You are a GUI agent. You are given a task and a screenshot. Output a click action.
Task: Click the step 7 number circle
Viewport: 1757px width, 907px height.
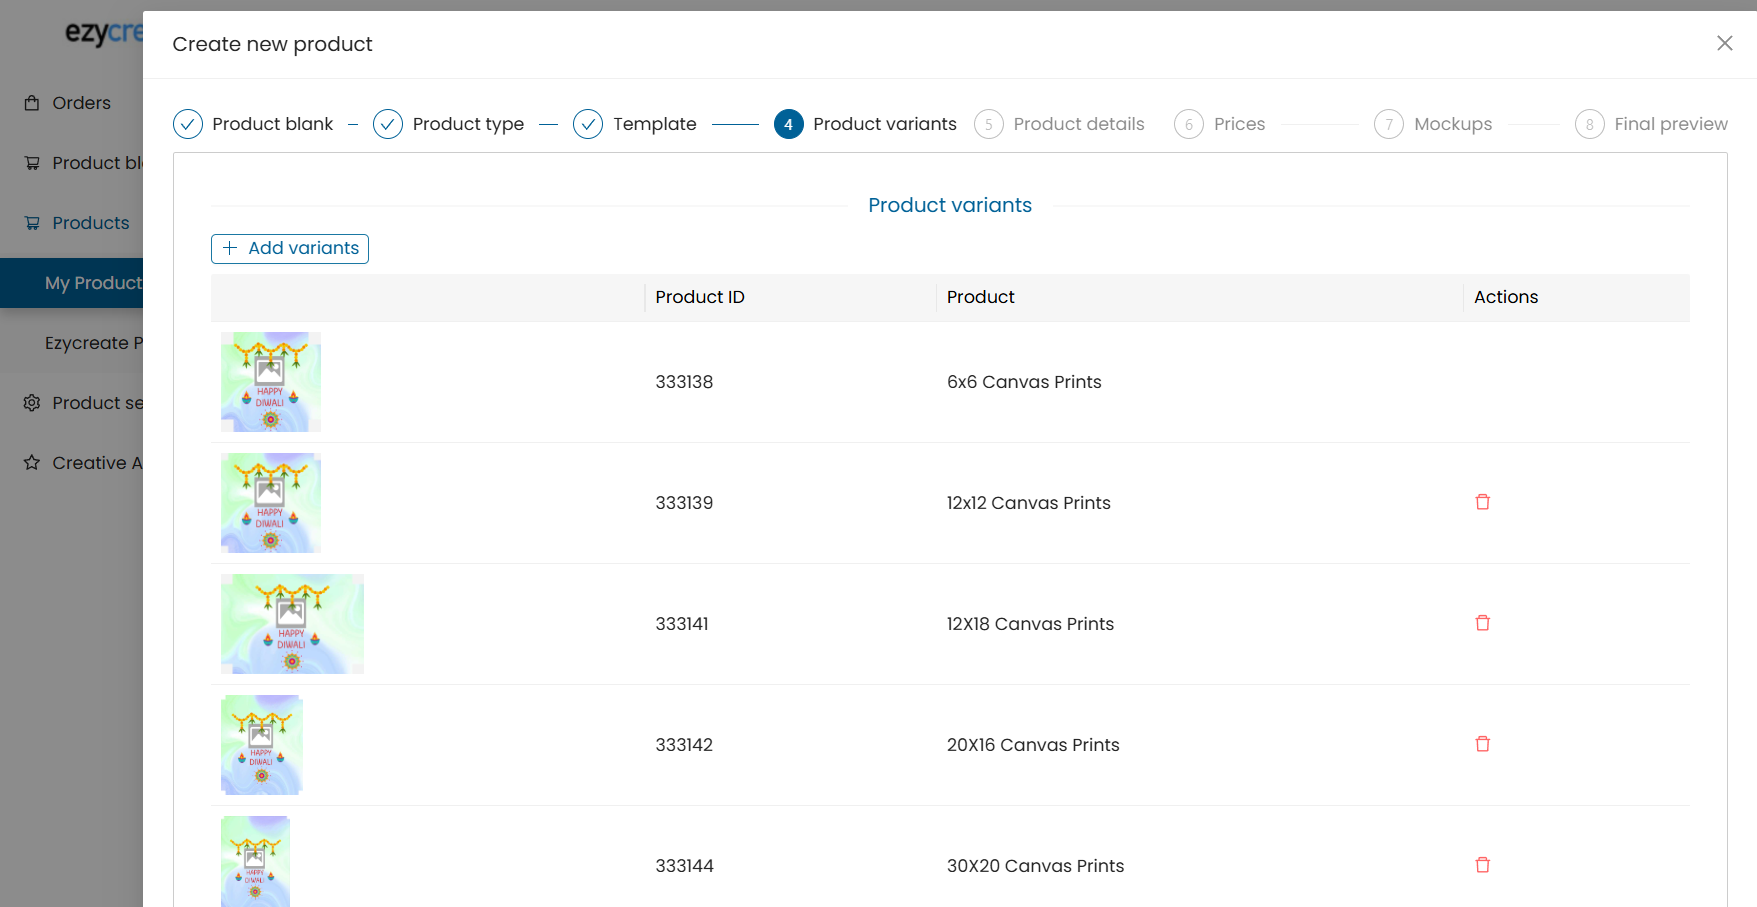click(1389, 124)
